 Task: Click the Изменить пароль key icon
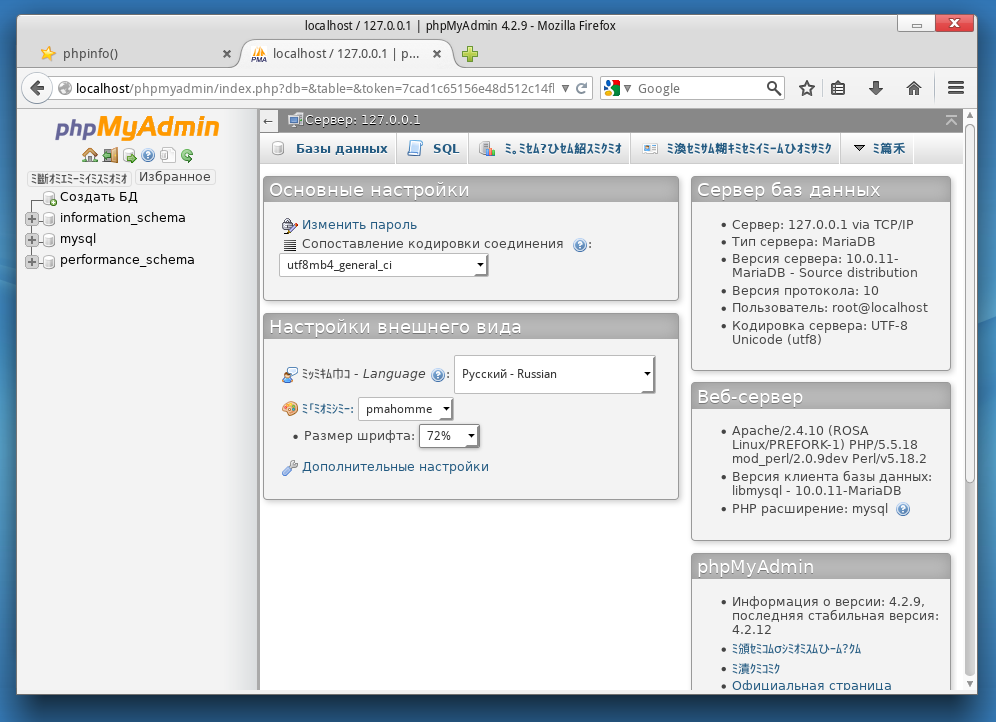pos(290,225)
